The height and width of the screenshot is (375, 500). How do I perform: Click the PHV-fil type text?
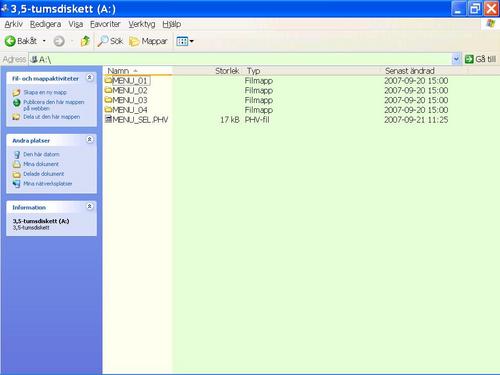[257, 120]
